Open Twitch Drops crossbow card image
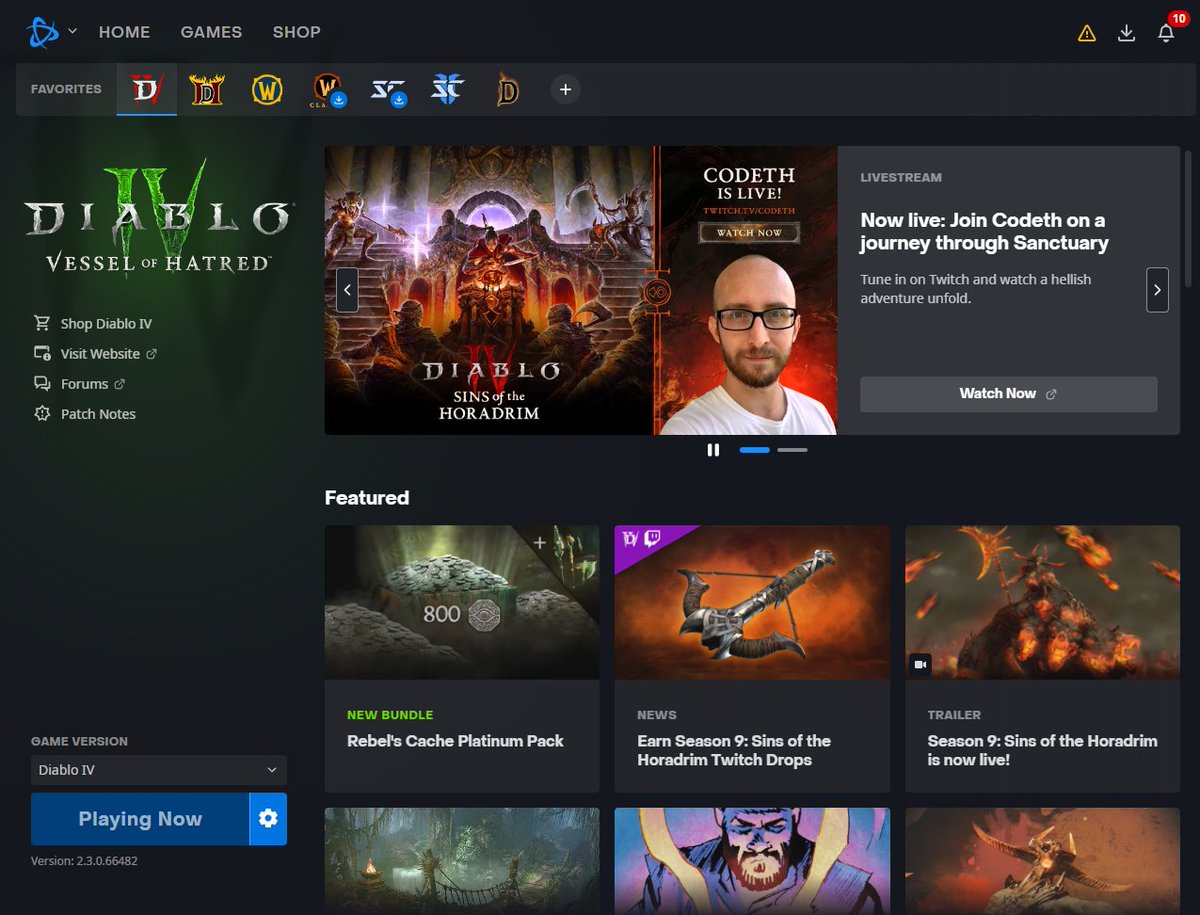 tap(752, 603)
